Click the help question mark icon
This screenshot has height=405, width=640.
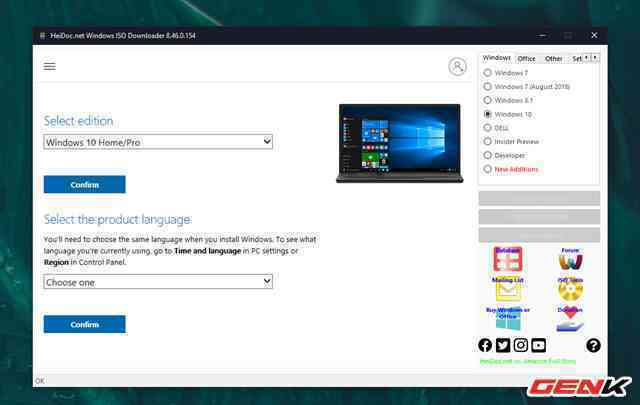593,345
